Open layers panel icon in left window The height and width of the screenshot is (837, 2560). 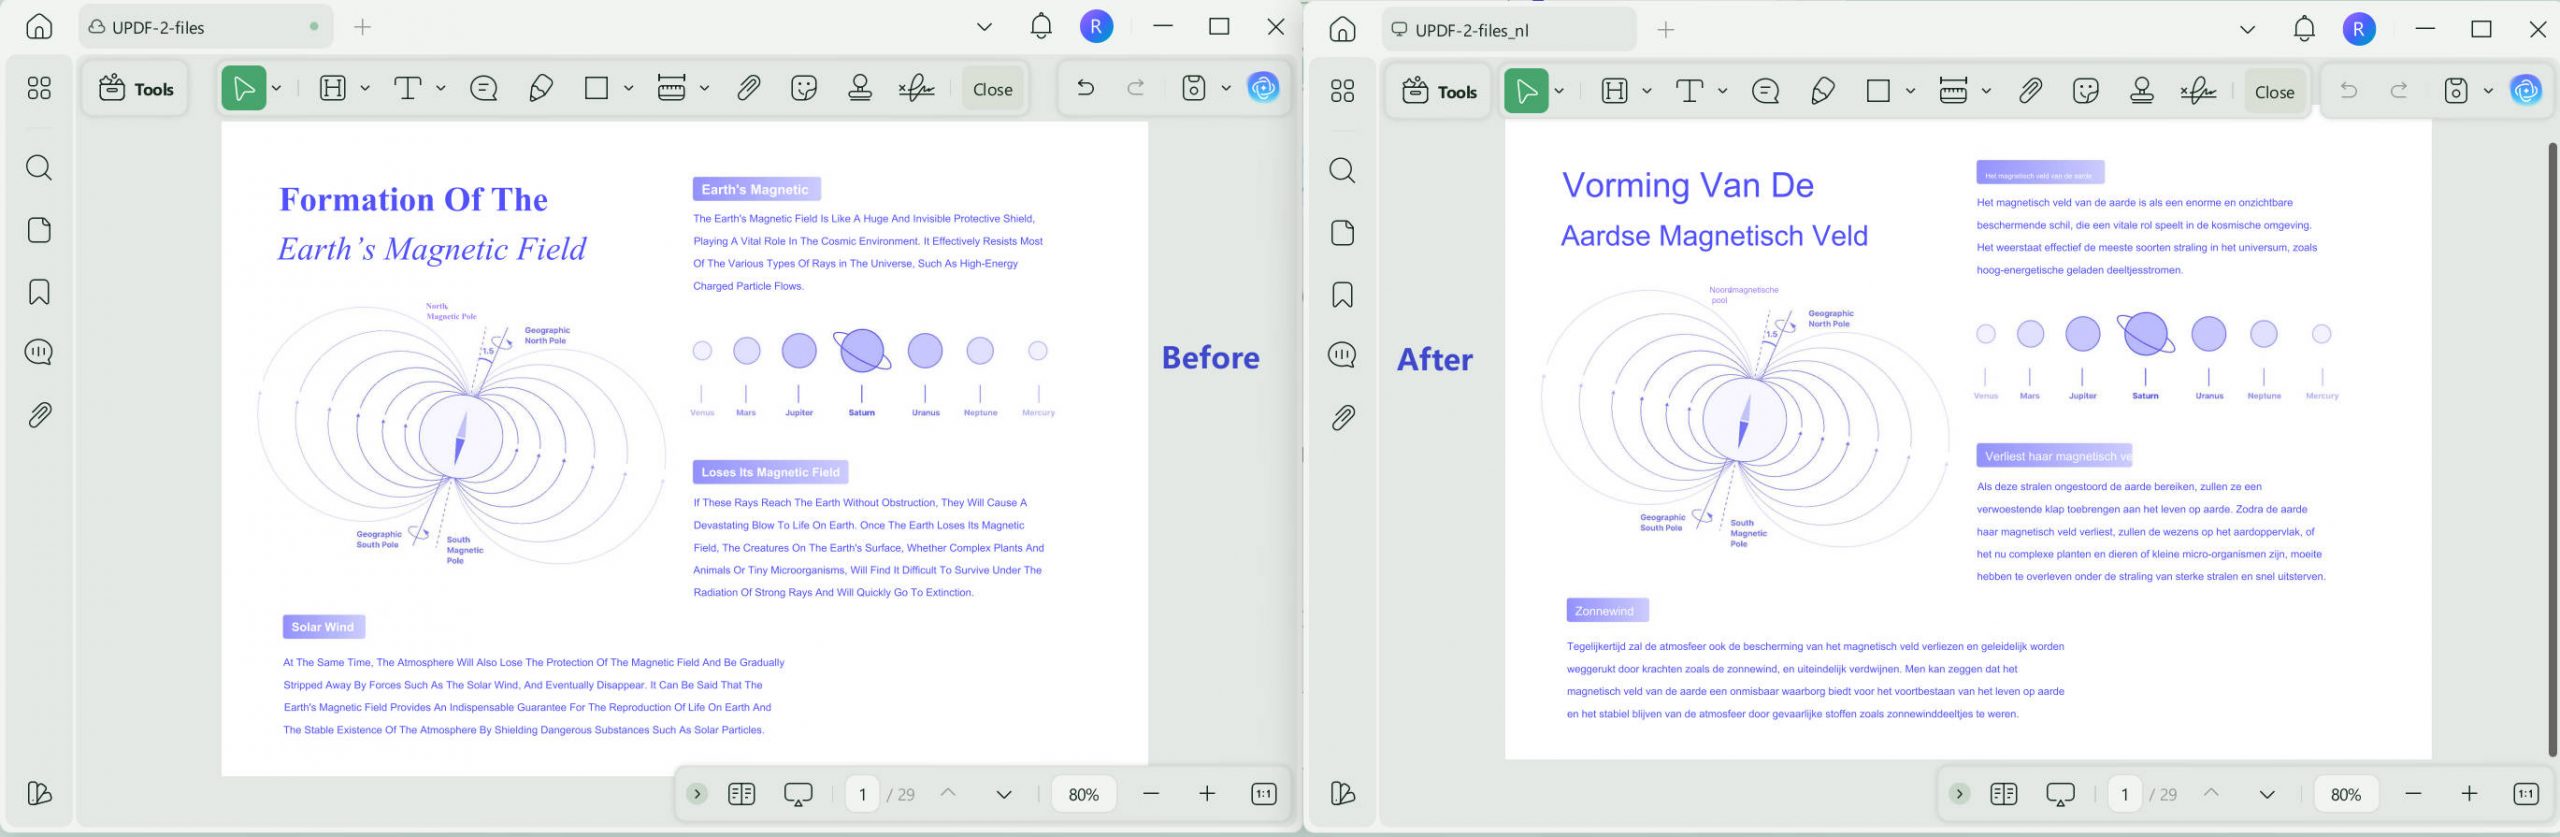[x=39, y=794]
